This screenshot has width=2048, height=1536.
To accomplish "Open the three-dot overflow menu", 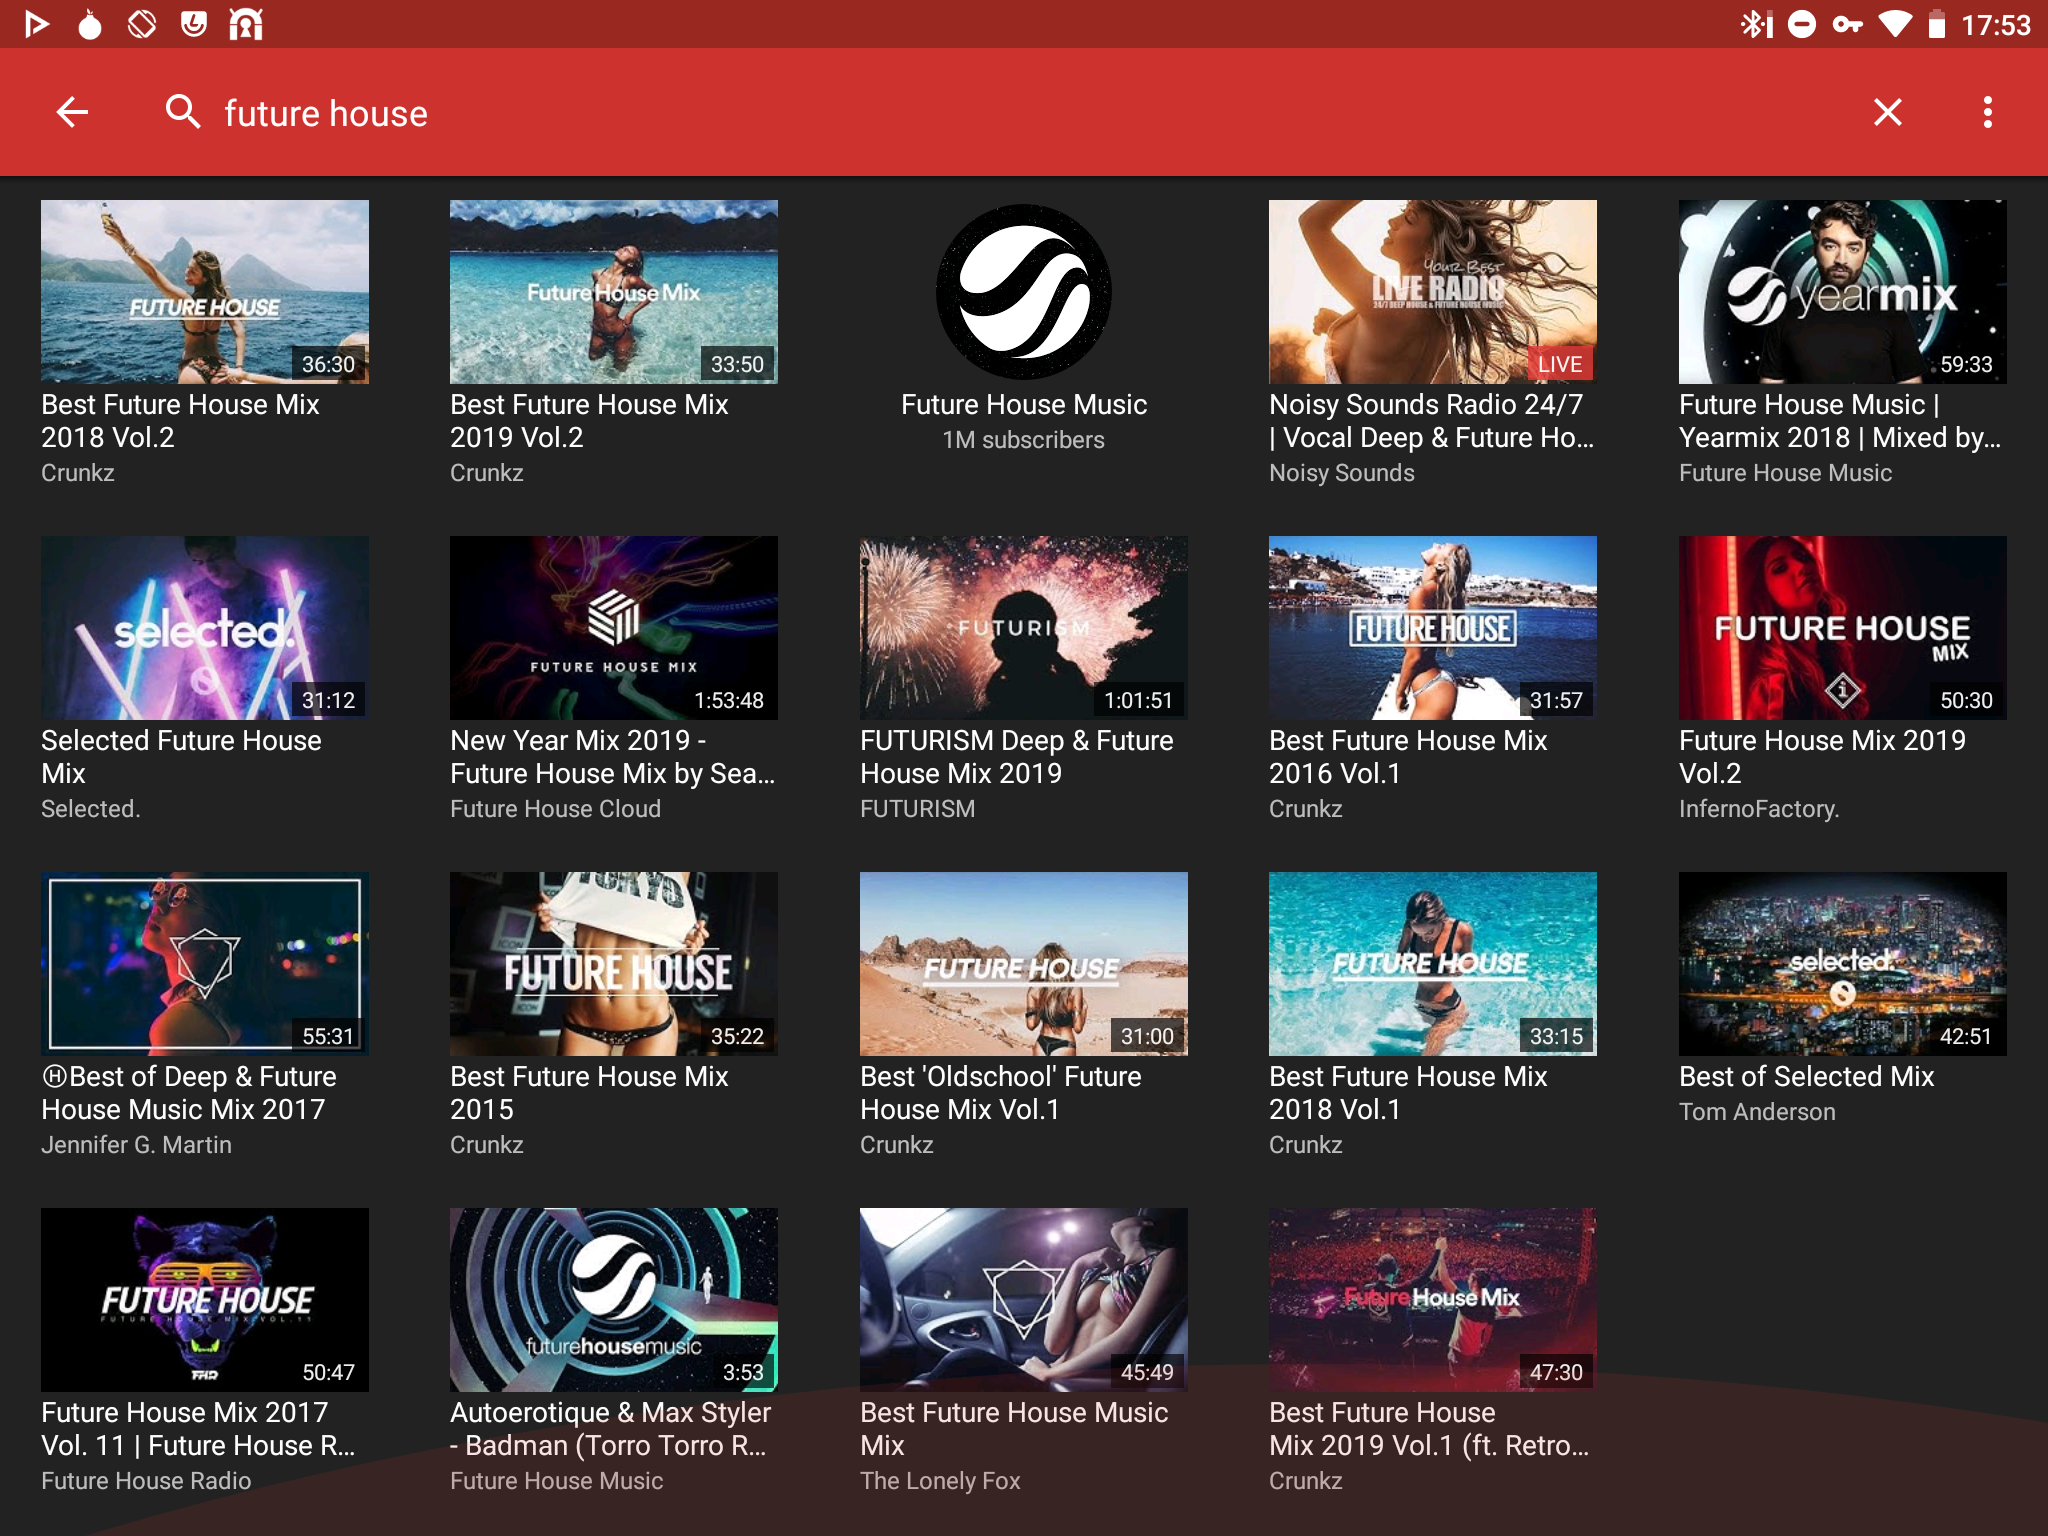I will click(x=1987, y=112).
